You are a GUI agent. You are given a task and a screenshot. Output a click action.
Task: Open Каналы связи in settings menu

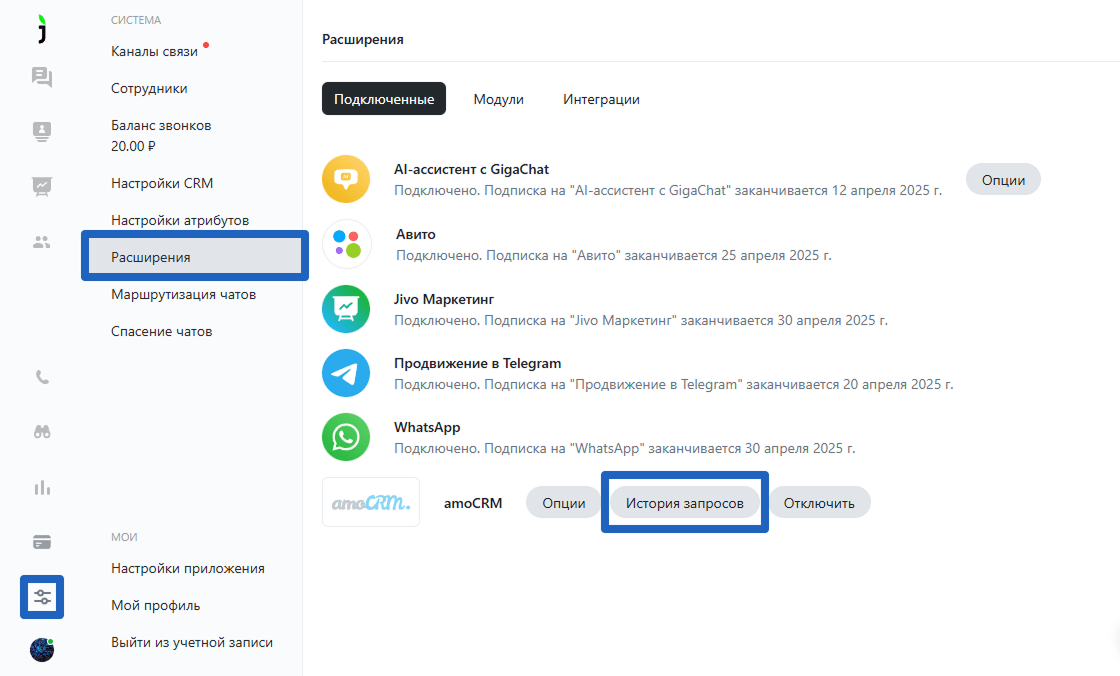pyautogui.click(x=154, y=51)
